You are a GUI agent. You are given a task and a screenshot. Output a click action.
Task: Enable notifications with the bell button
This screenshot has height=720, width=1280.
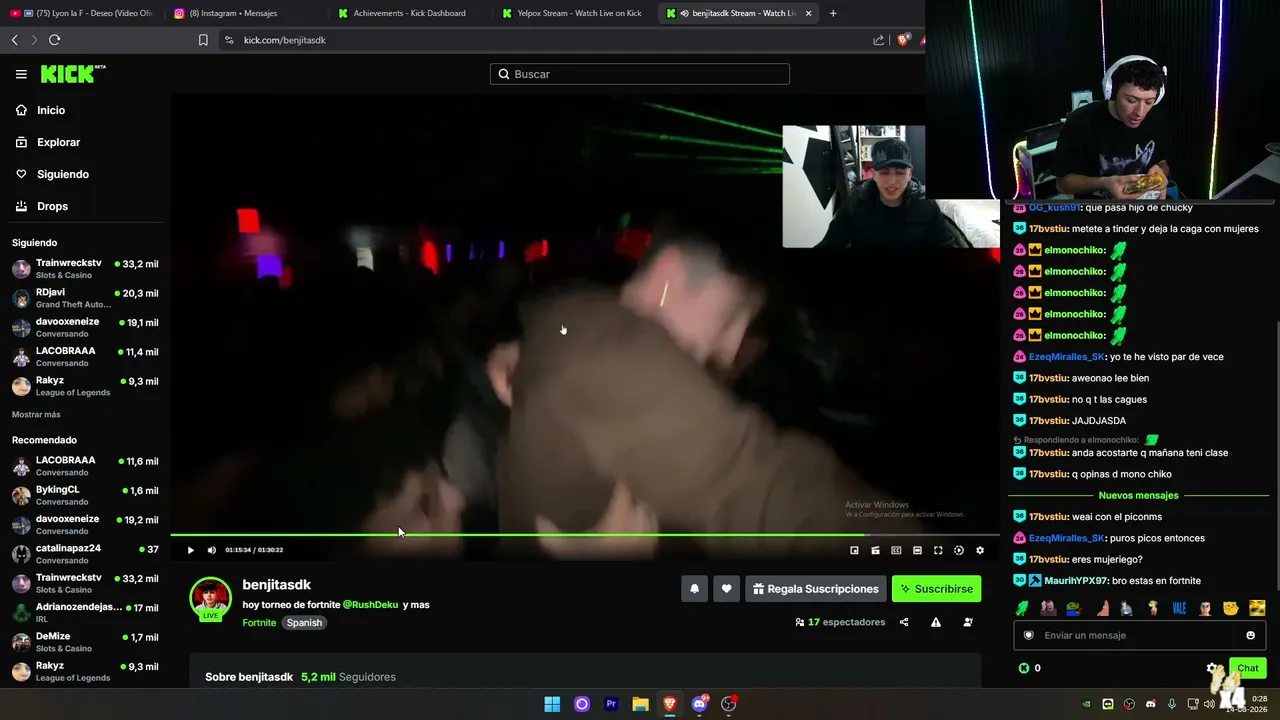point(695,589)
